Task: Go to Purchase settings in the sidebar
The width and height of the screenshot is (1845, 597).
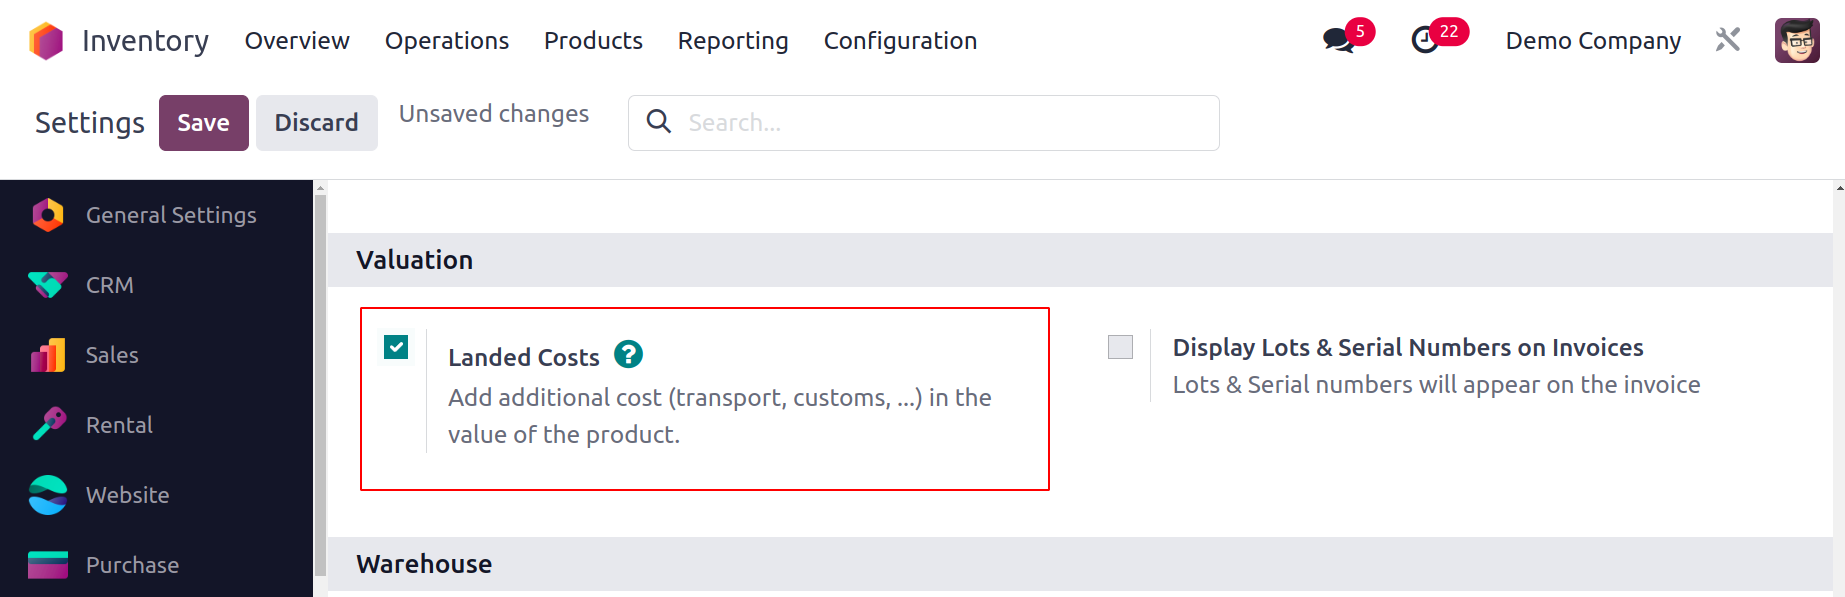Action: click(x=132, y=565)
